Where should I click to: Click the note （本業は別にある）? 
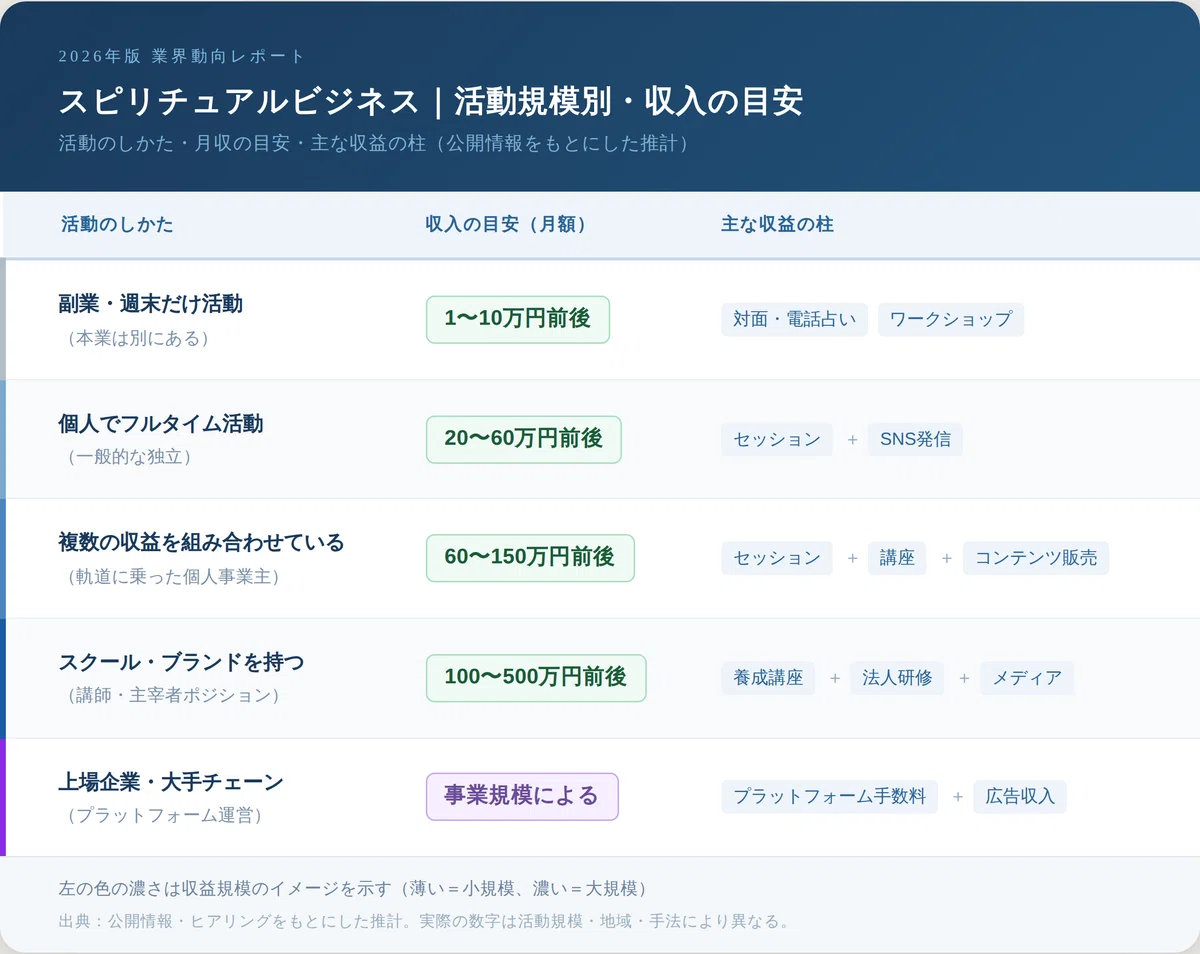(x=138, y=338)
